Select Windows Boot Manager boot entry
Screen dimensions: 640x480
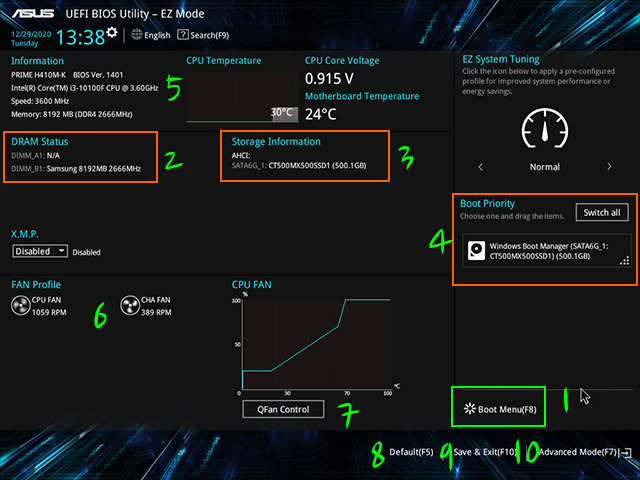(x=547, y=251)
